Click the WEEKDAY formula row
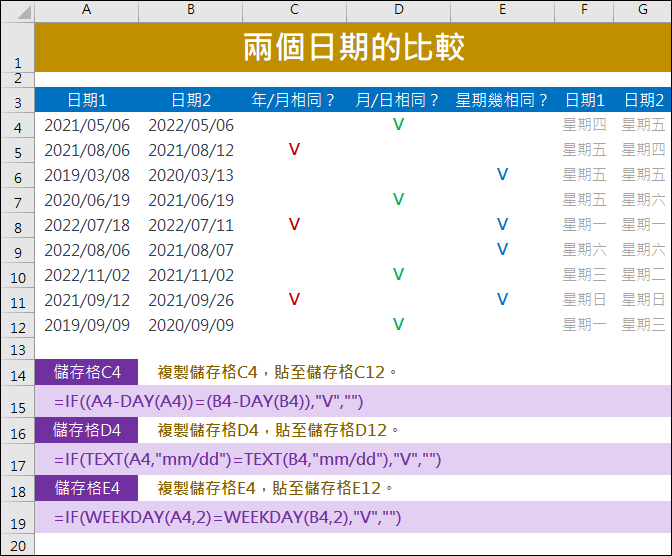Image resolution: width=672 pixels, height=556 pixels. pyautogui.click(x=353, y=517)
